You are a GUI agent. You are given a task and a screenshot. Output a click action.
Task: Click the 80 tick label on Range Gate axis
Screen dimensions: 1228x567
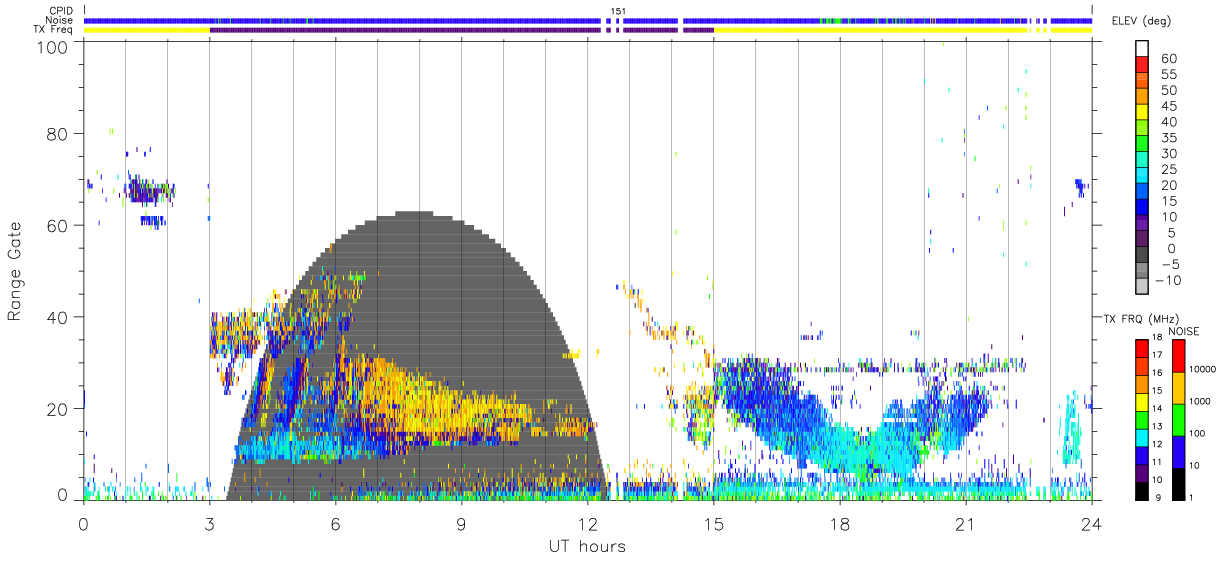(x=59, y=135)
